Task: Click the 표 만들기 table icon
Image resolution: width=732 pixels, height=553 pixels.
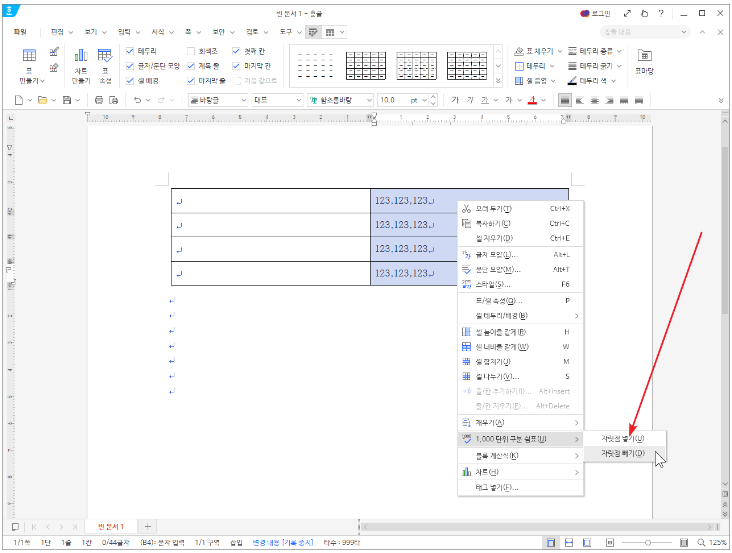Action: 29,56
